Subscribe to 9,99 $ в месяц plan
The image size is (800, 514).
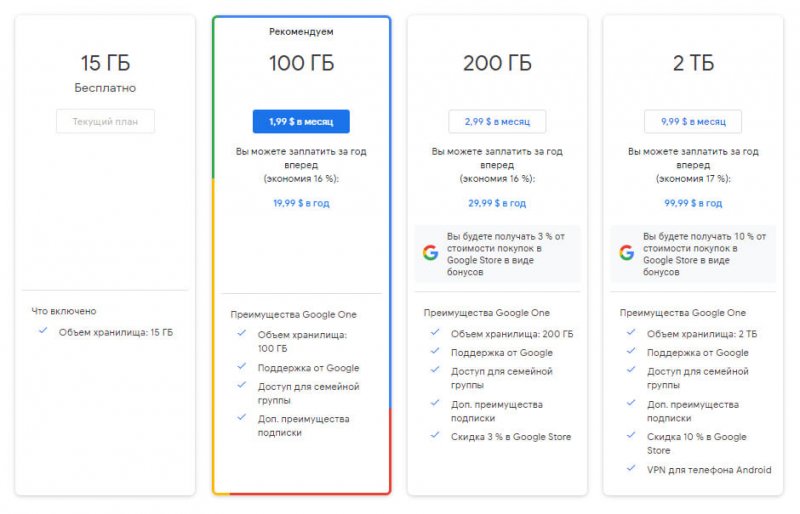pos(693,122)
